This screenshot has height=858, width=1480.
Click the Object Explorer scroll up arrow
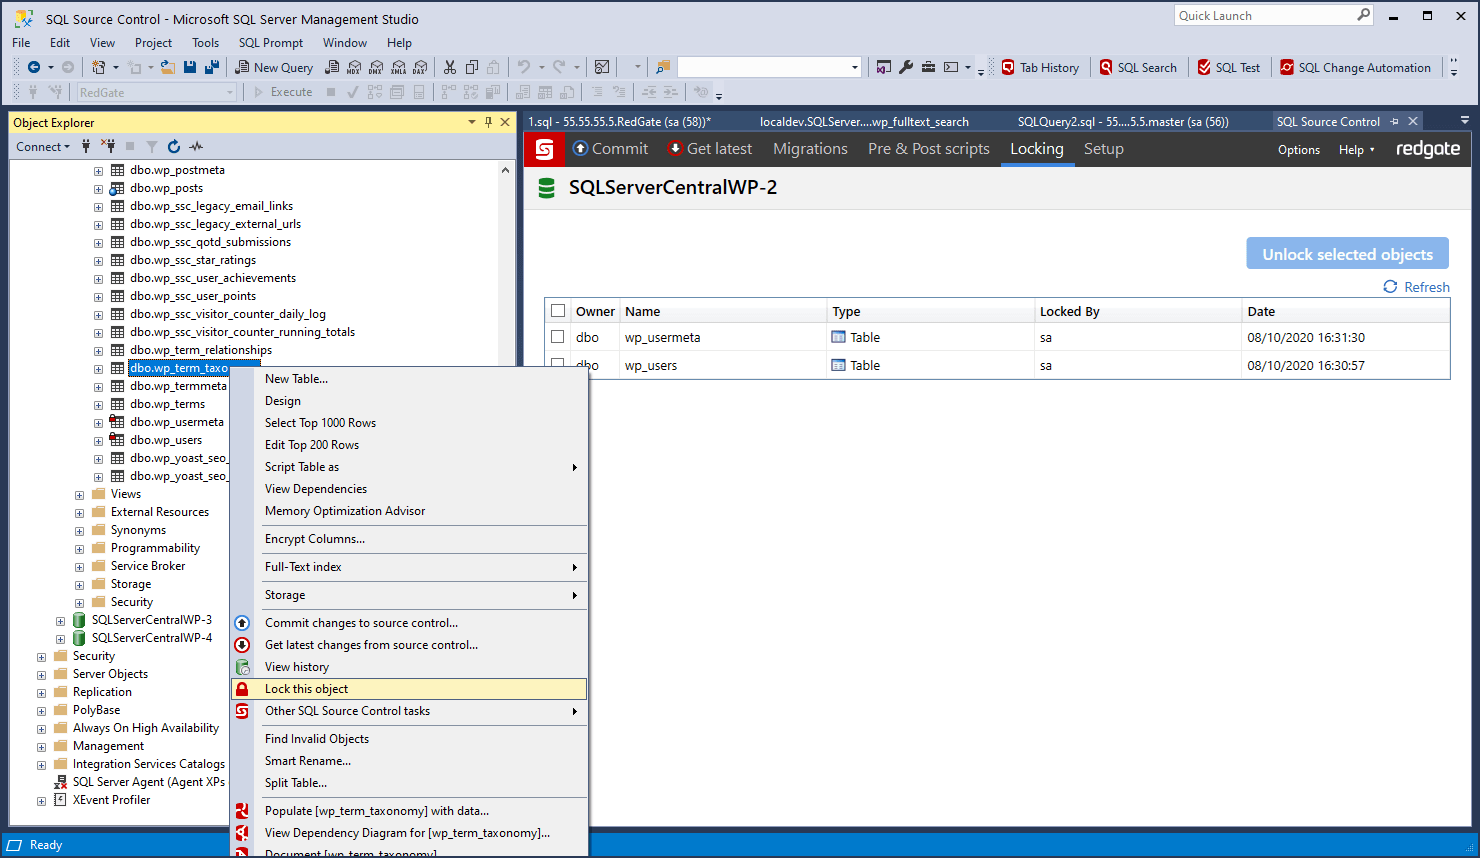tap(505, 170)
